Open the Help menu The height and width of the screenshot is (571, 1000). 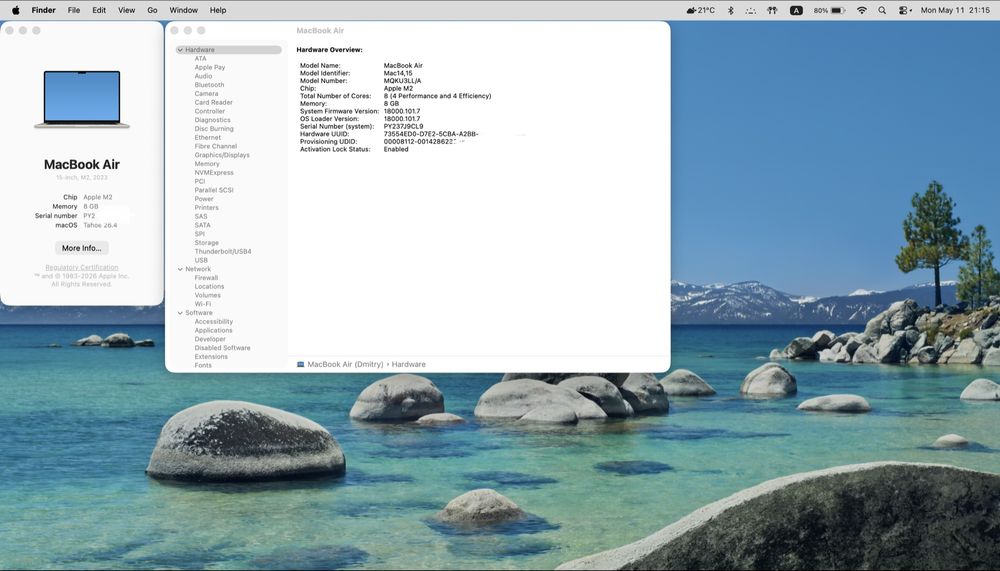point(218,10)
